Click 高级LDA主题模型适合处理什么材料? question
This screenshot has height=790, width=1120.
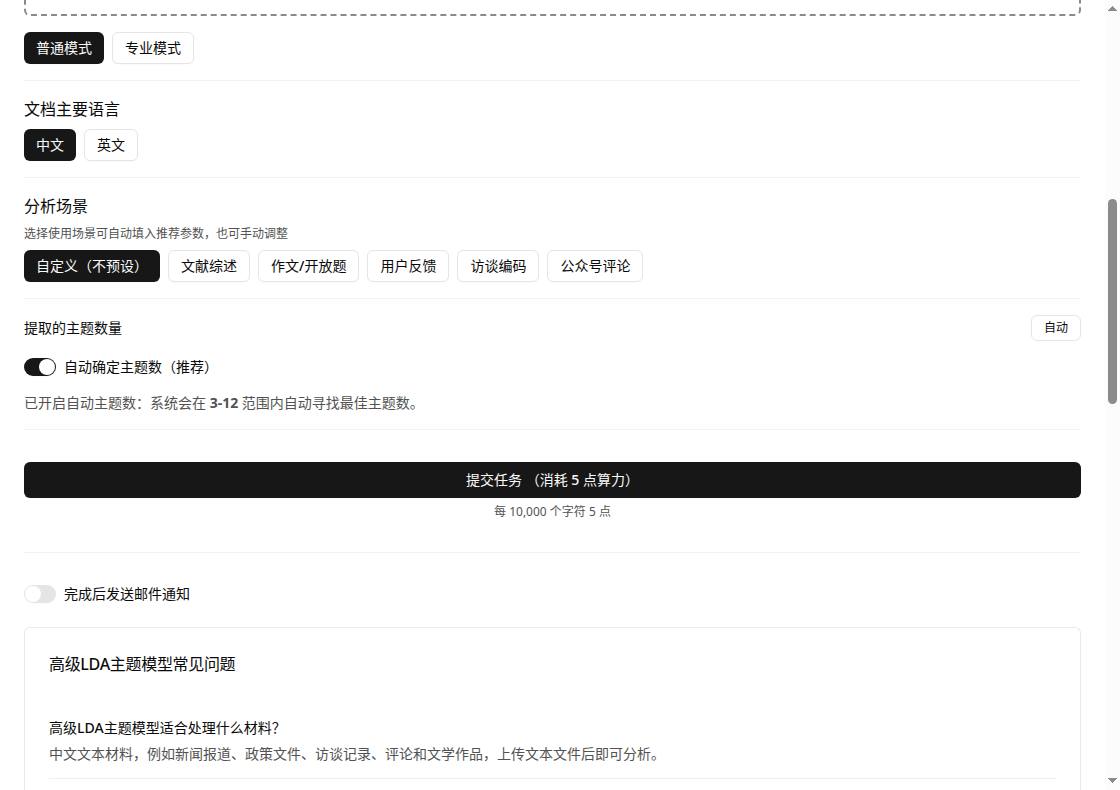pyautogui.click(x=164, y=728)
